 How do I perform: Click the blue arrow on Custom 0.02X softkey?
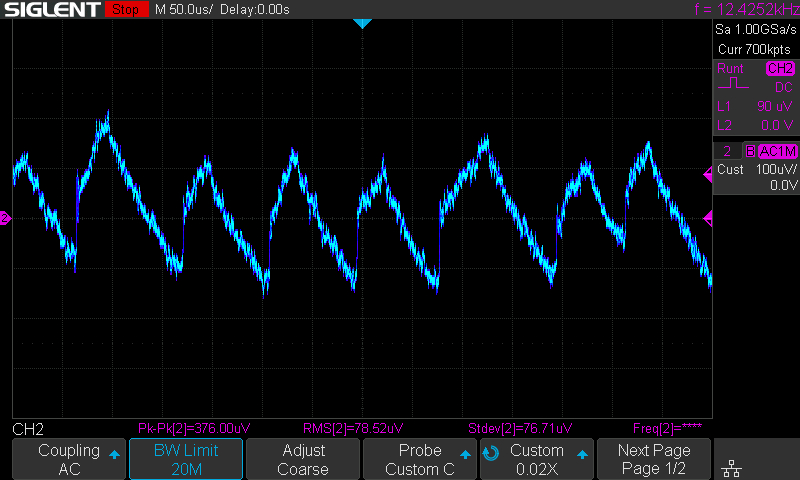coord(582,454)
